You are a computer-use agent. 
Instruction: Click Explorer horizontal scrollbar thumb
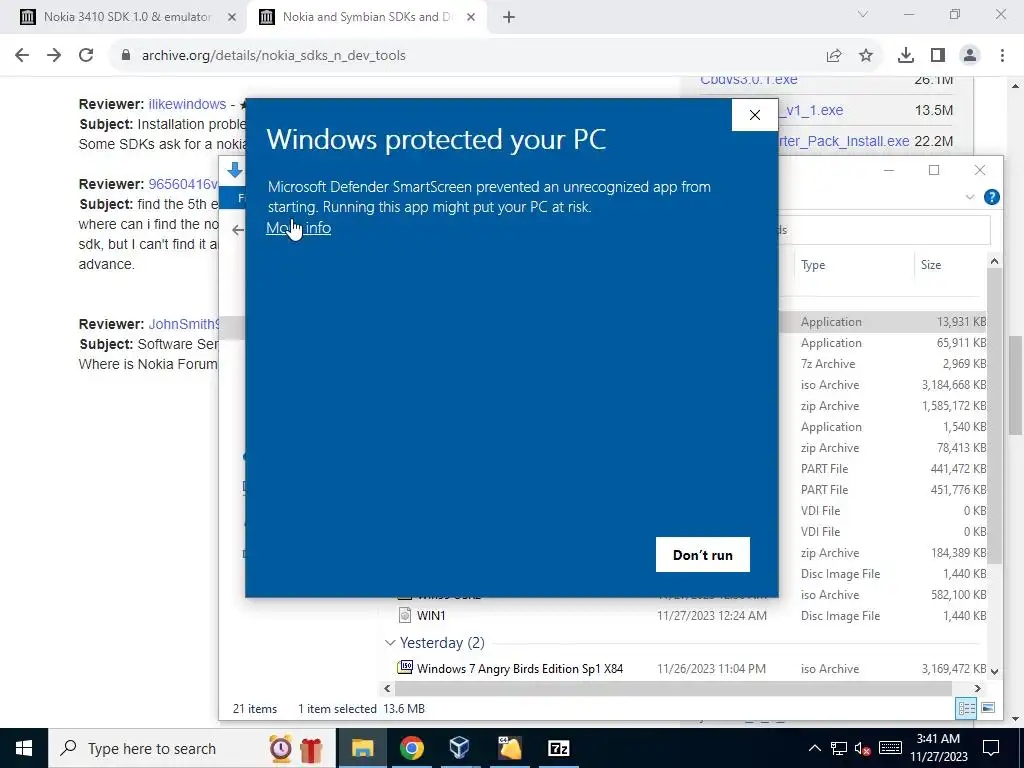coord(673,688)
